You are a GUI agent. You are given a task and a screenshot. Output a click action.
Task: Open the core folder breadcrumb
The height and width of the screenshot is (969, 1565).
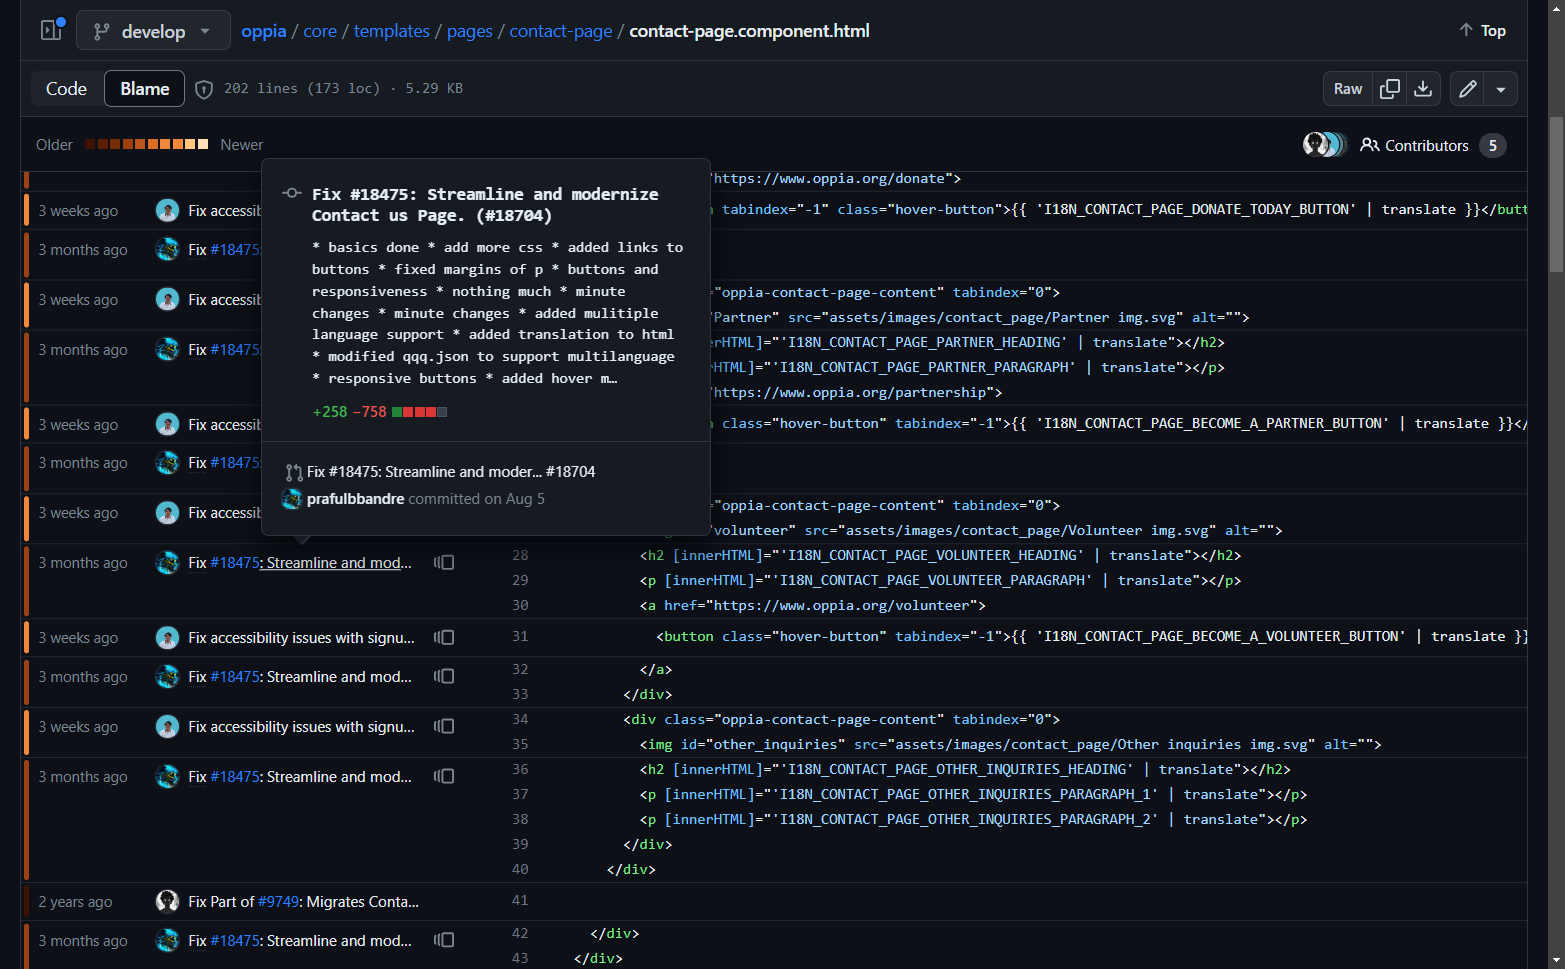[320, 31]
